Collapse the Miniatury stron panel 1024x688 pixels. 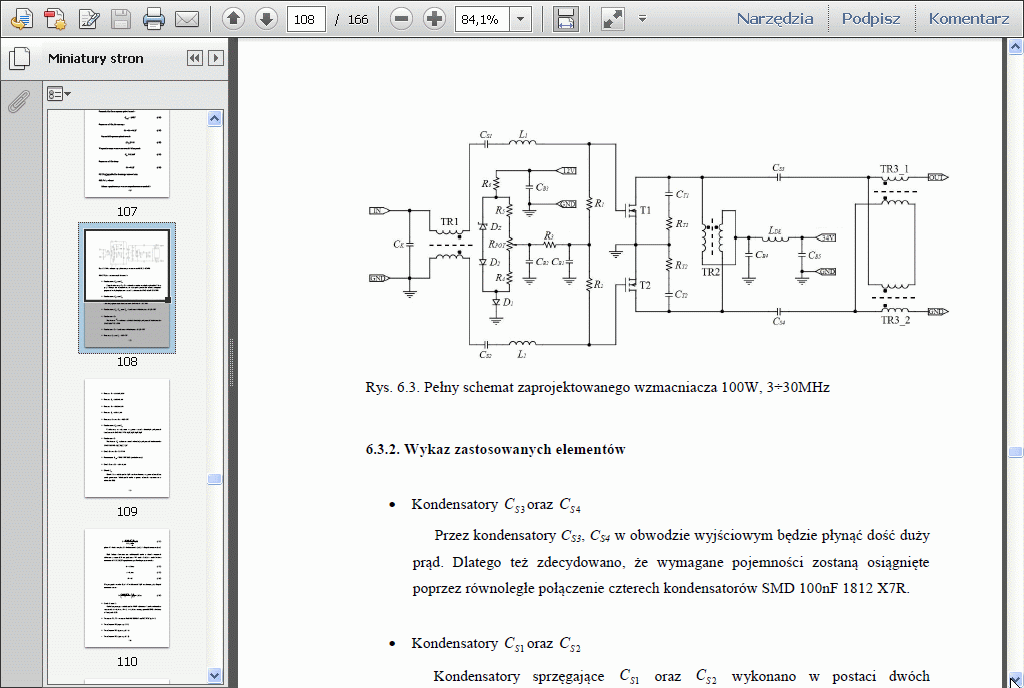point(194,59)
